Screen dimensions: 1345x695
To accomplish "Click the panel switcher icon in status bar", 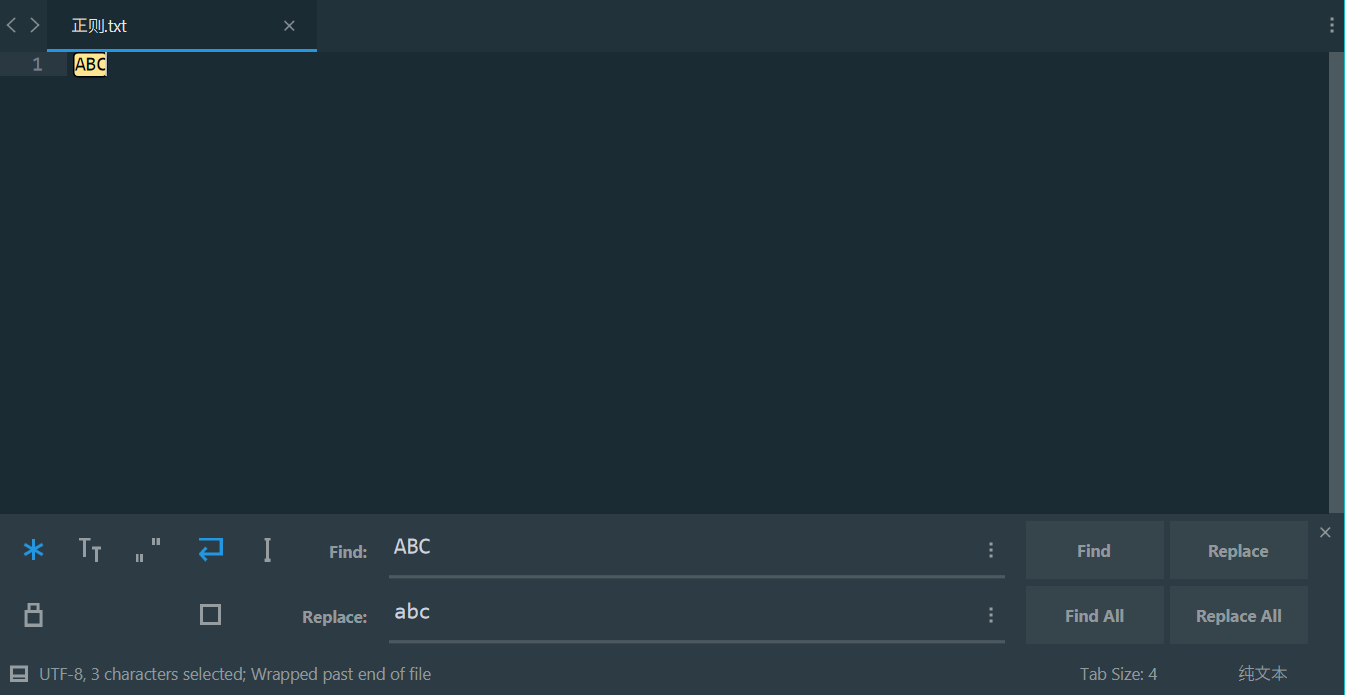I will [19, 674].
